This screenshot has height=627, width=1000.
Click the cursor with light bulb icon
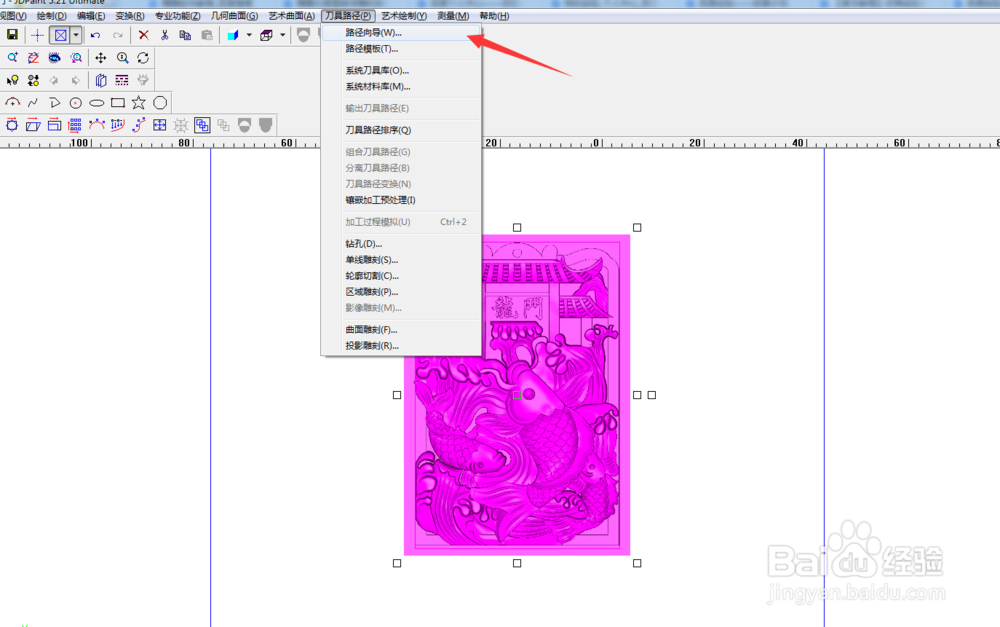pyautogui.click(x=12, y=80)
